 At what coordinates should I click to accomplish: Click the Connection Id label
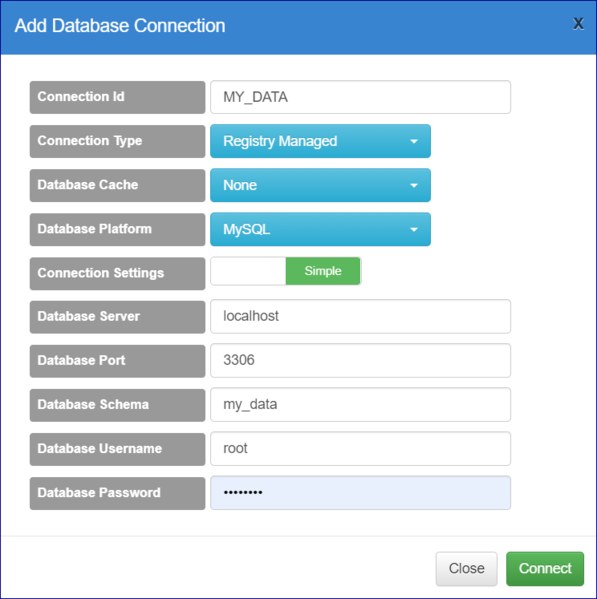click(117, 97)
